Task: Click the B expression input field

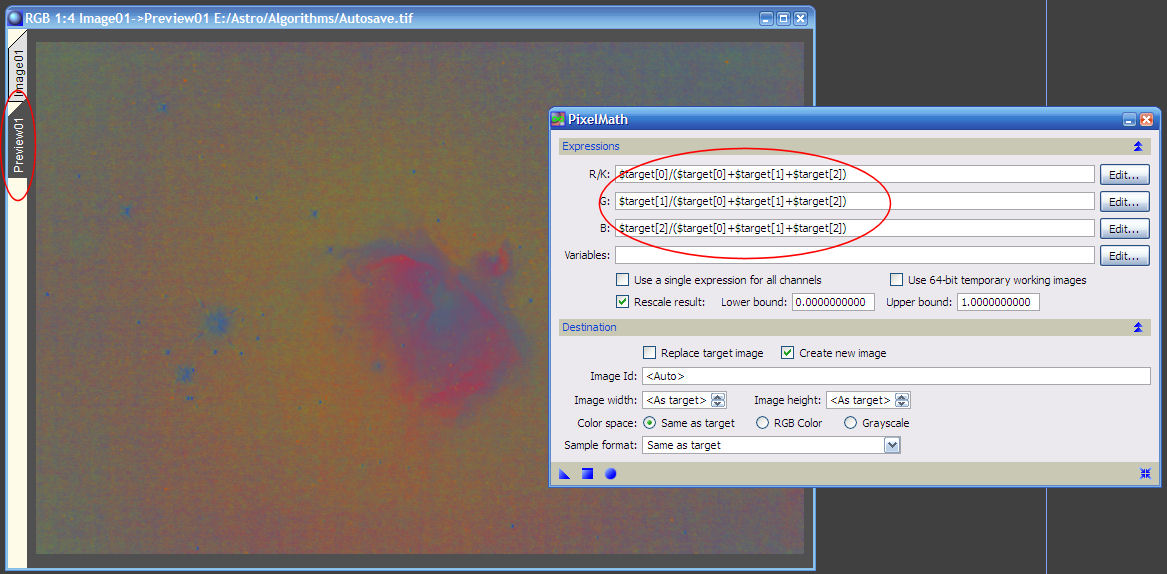Action: tap(854, 228)
